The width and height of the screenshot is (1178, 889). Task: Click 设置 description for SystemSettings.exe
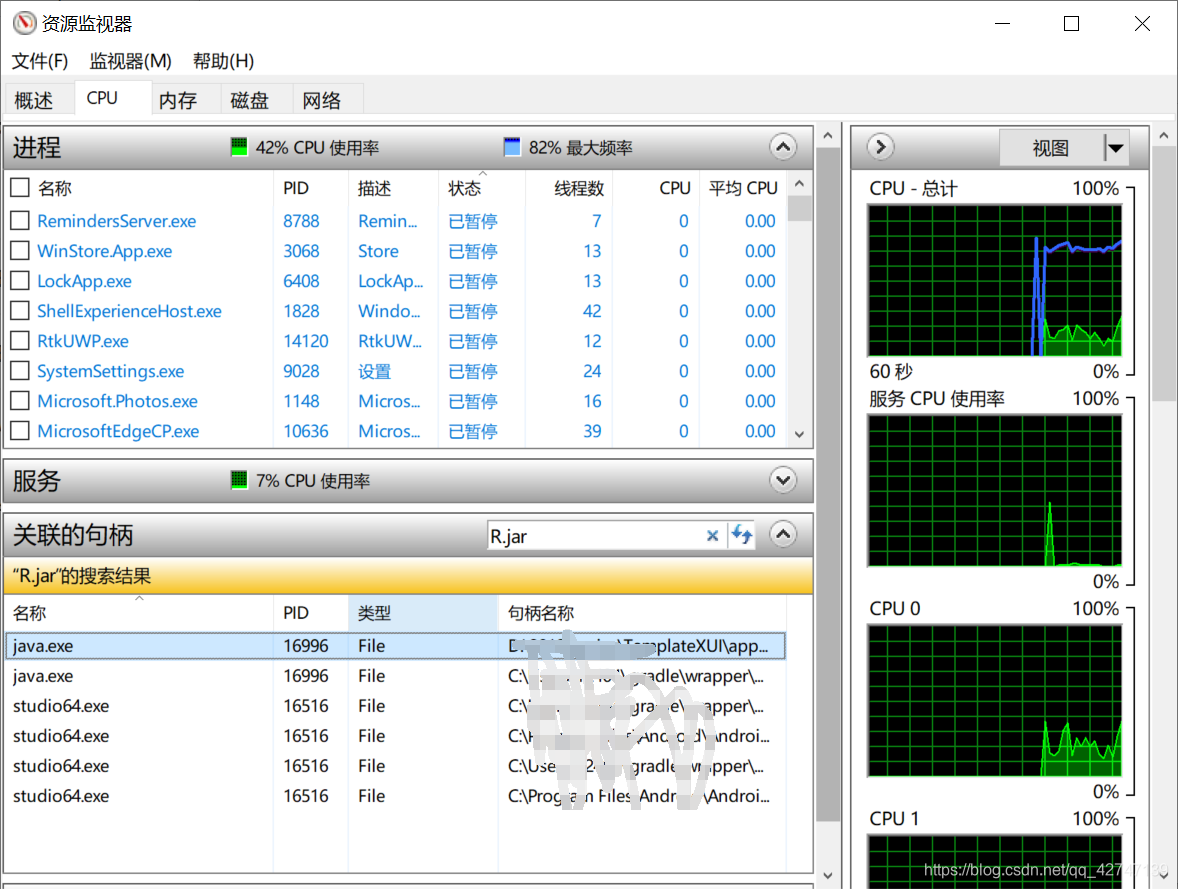(x=374, y=371)
